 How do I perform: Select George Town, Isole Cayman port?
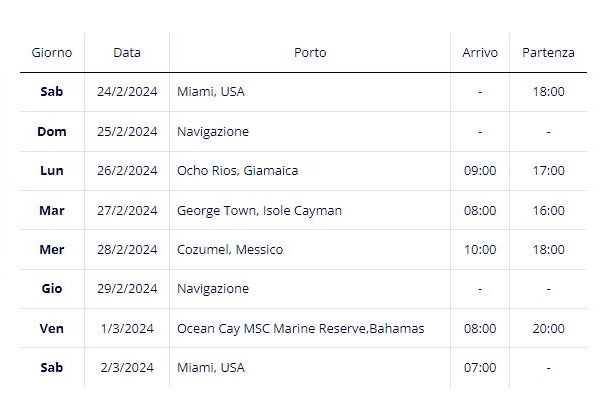[x=259, y=210]
